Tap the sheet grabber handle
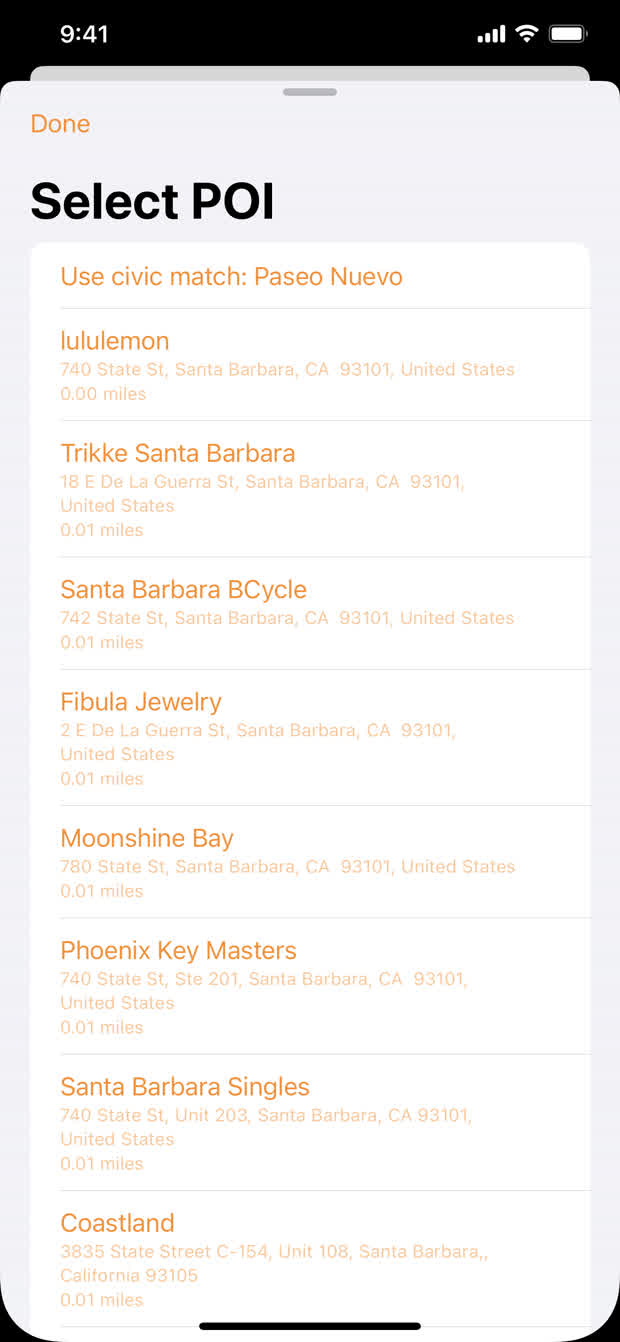 pyautogui.click(x=310, y=92)
